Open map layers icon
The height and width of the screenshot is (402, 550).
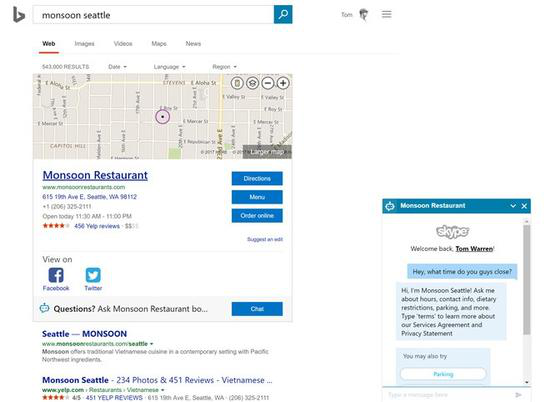[x=252, y=83]
